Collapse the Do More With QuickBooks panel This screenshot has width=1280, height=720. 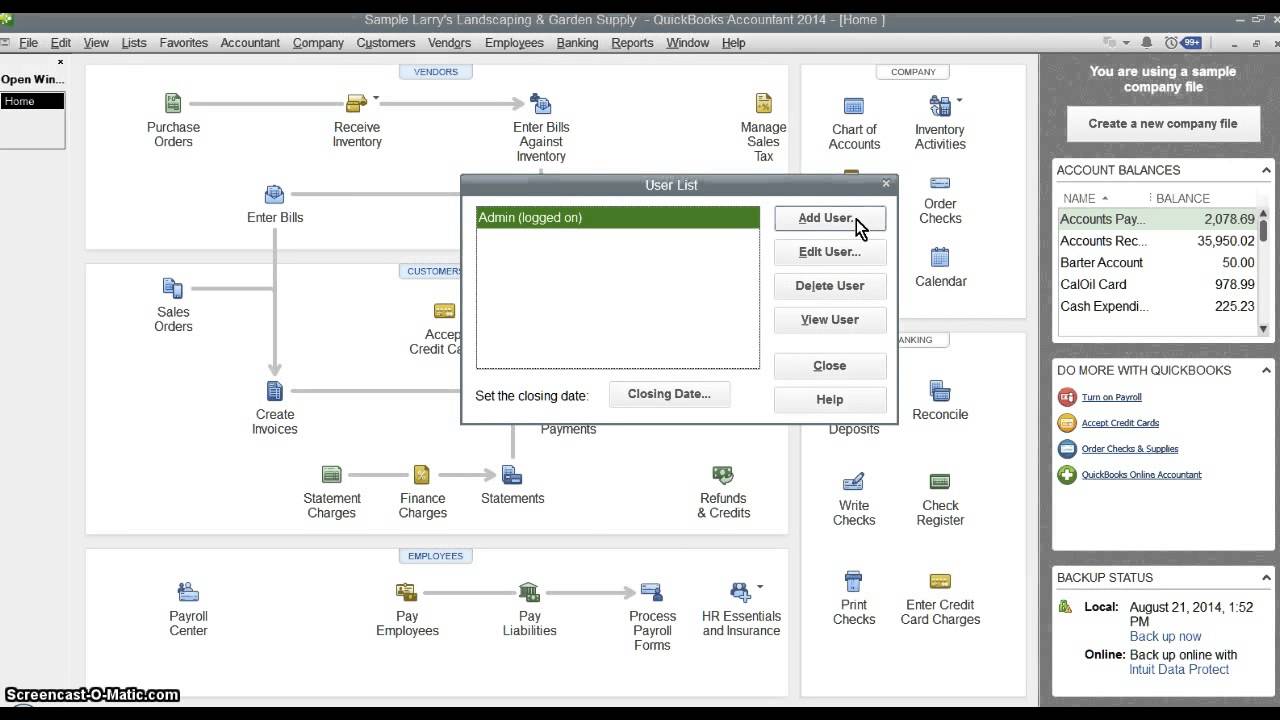pos(1267,370)
